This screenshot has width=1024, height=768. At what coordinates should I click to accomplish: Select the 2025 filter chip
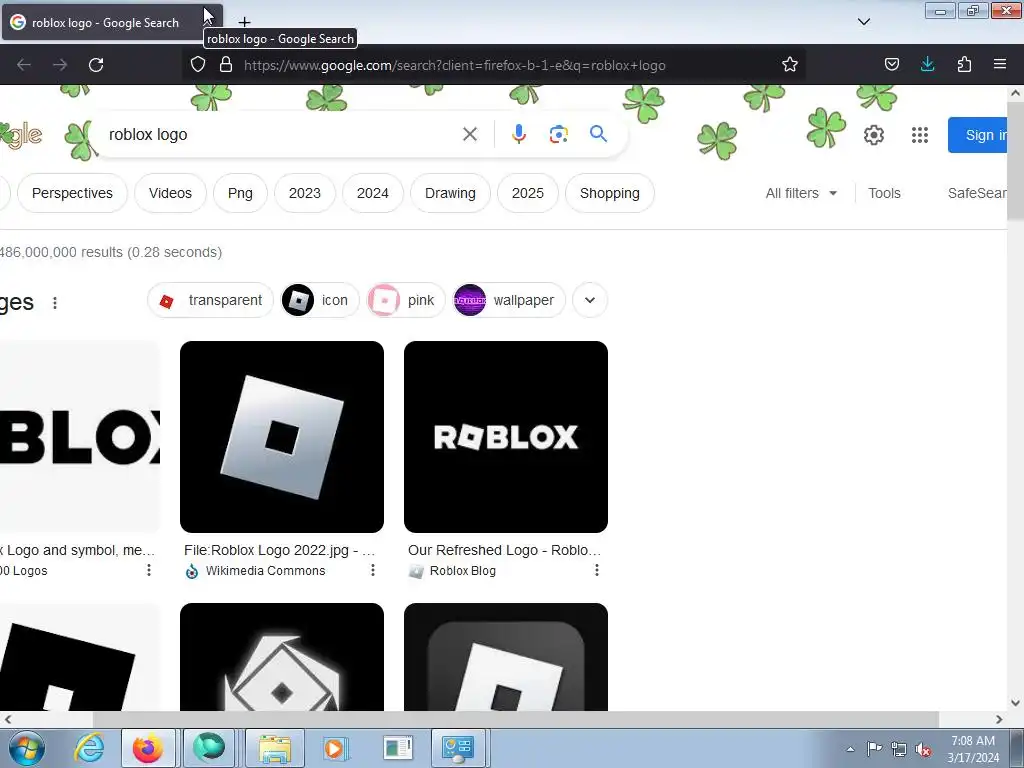click(x=528, y=193)
